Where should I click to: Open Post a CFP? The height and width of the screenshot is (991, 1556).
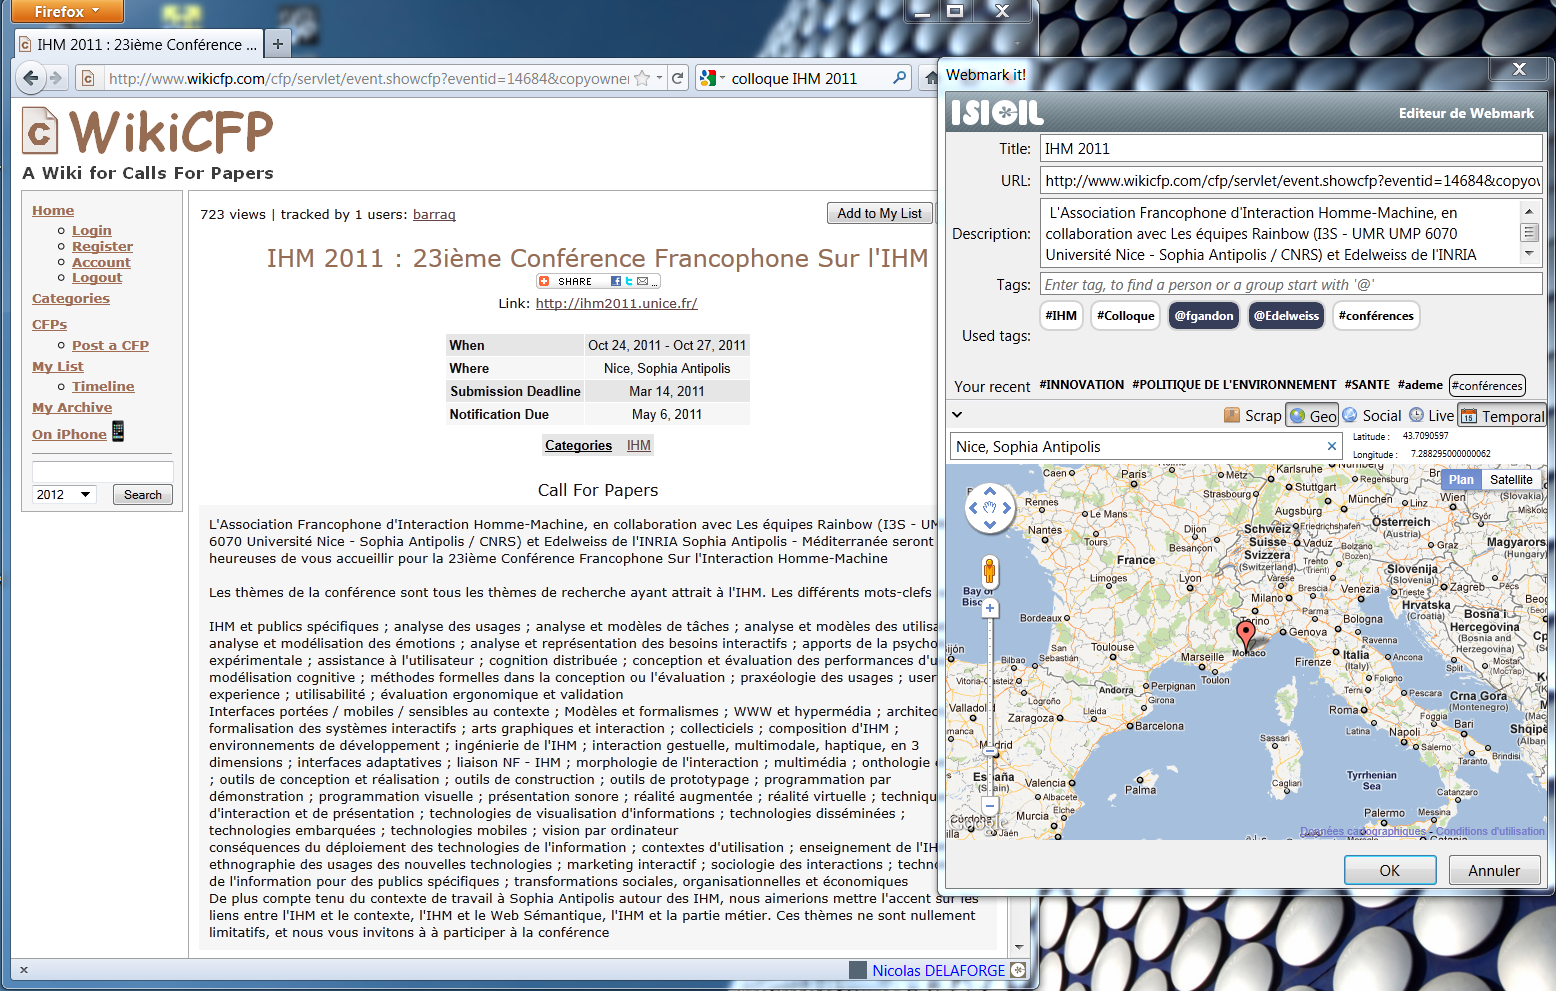coord(110,345)
